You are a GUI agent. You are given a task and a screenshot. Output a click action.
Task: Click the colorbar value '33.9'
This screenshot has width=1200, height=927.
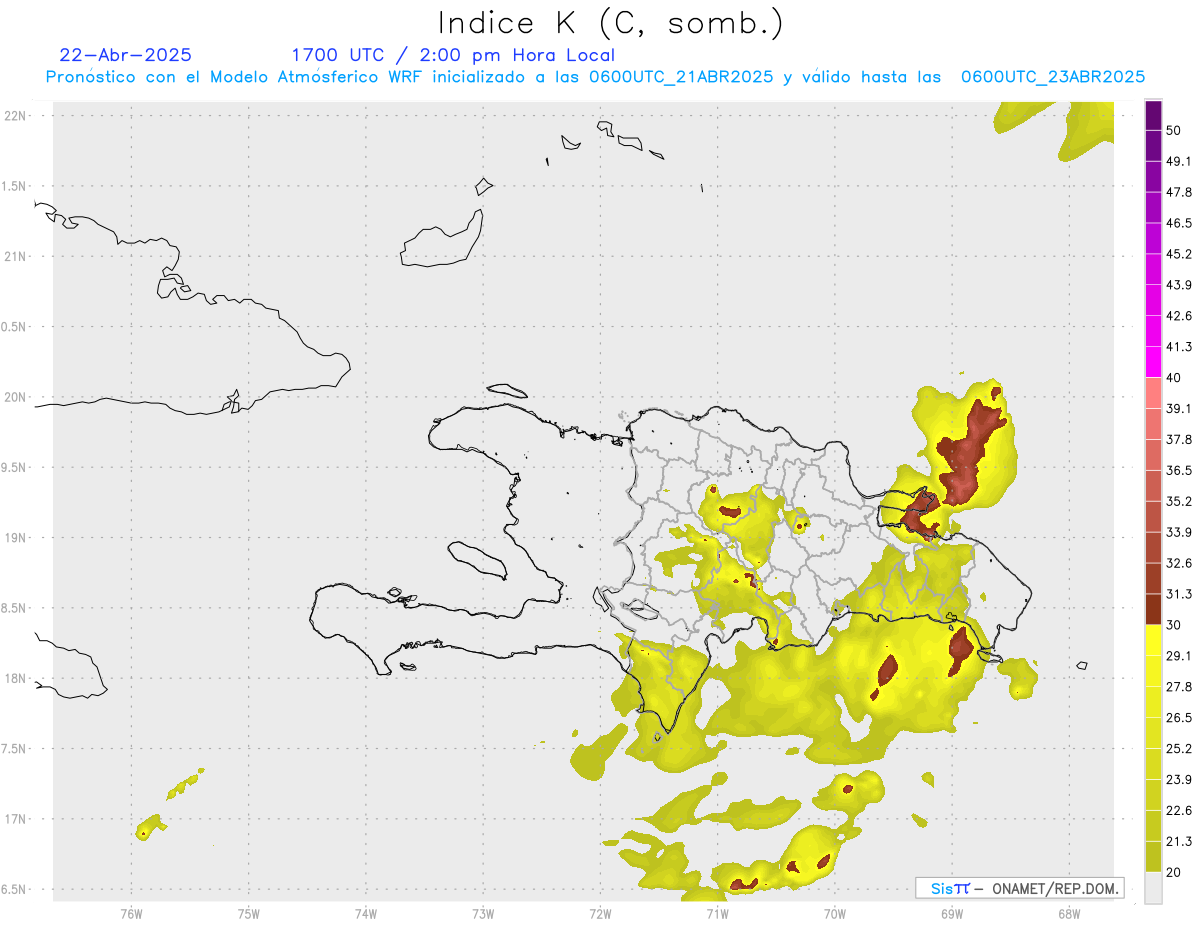1179,532
